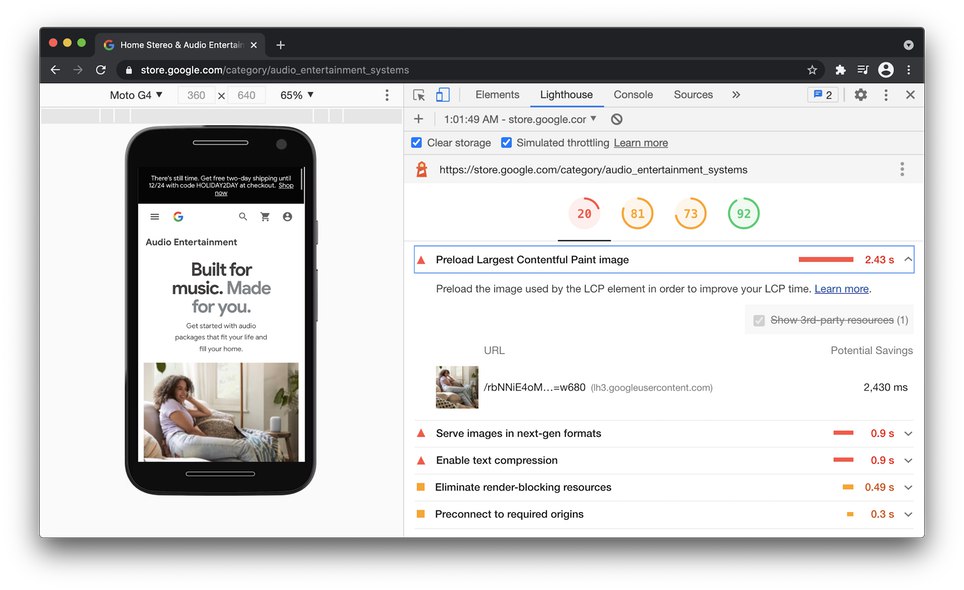
Task: Expand the Enable text compression audit
Action: pyautogui.click(x=664, y=460)
